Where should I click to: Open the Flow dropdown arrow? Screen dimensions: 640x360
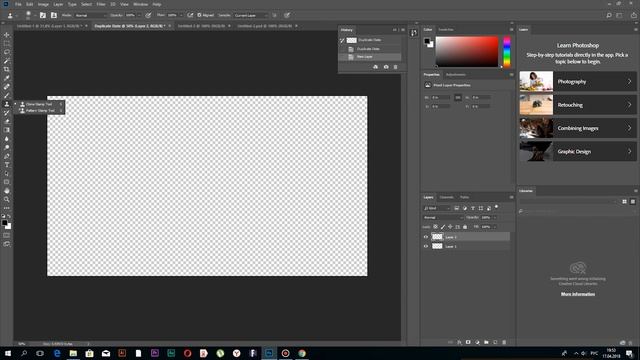tap(181, 15)
